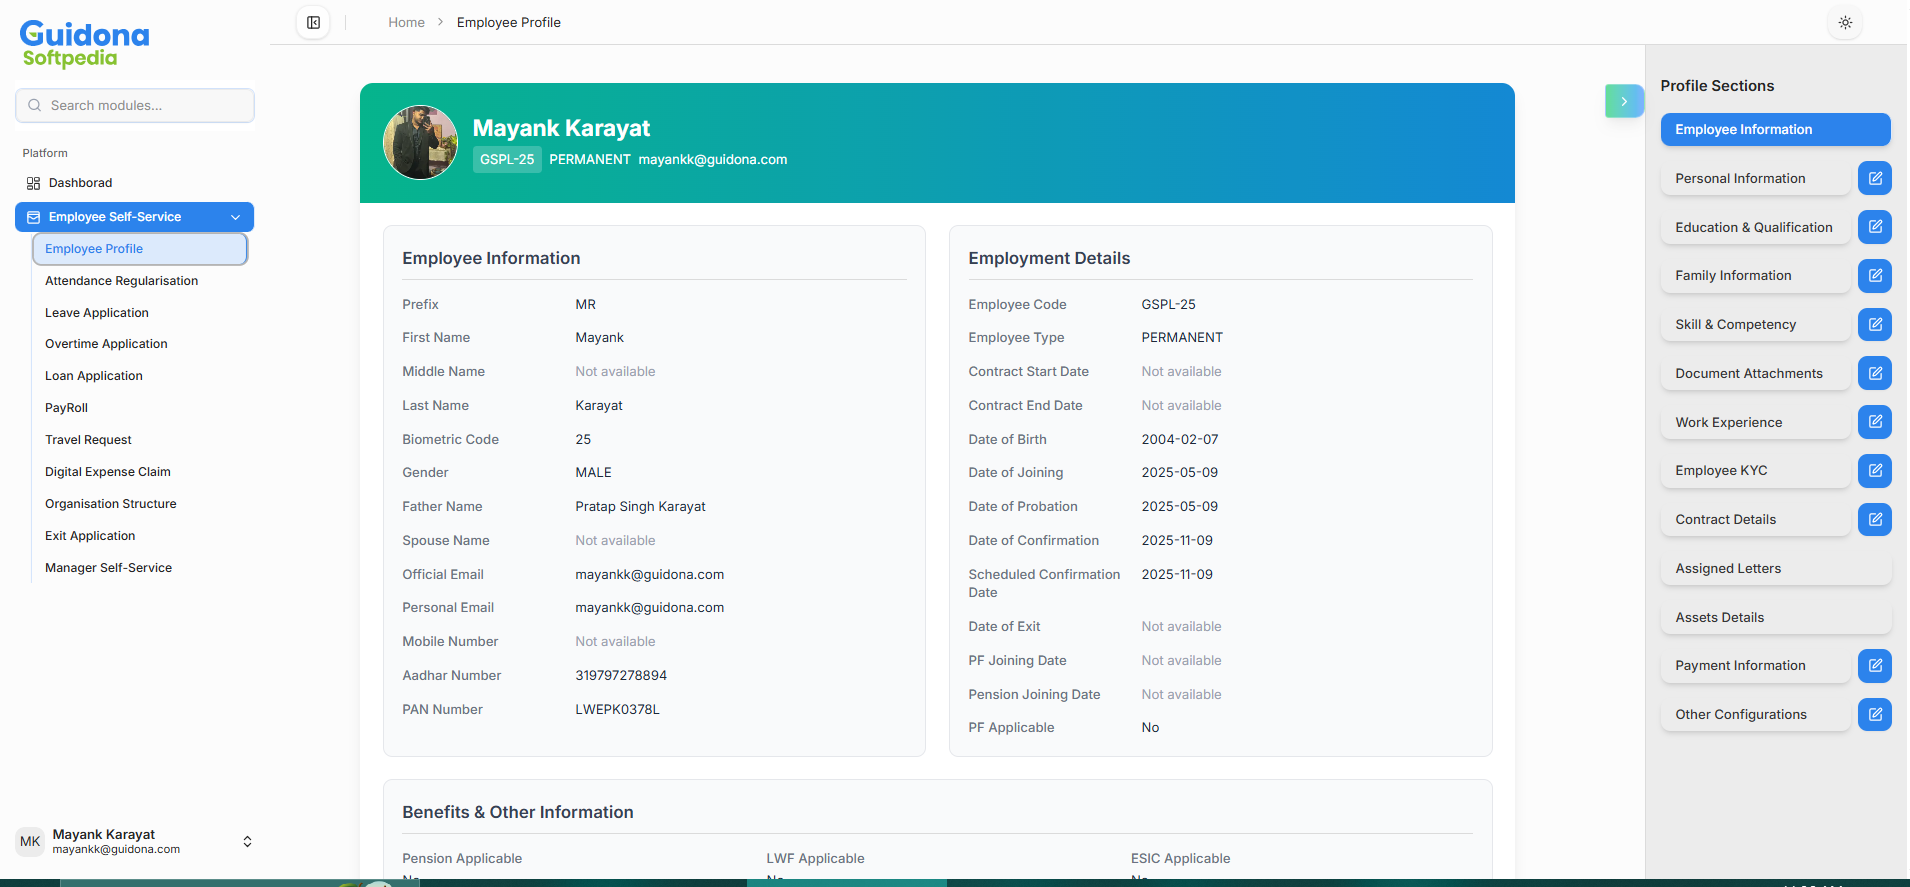Screen dimensions: 1910x887
Task: Collapse the Profile Sections panel arrow
Action: 1623,101
